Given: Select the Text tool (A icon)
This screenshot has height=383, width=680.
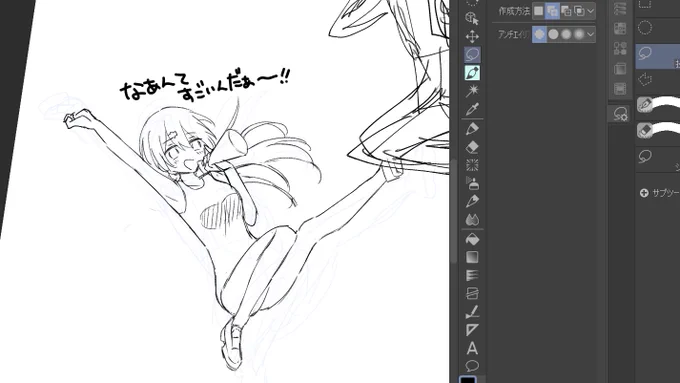Looking at the screenshot, I should [472, 348].
